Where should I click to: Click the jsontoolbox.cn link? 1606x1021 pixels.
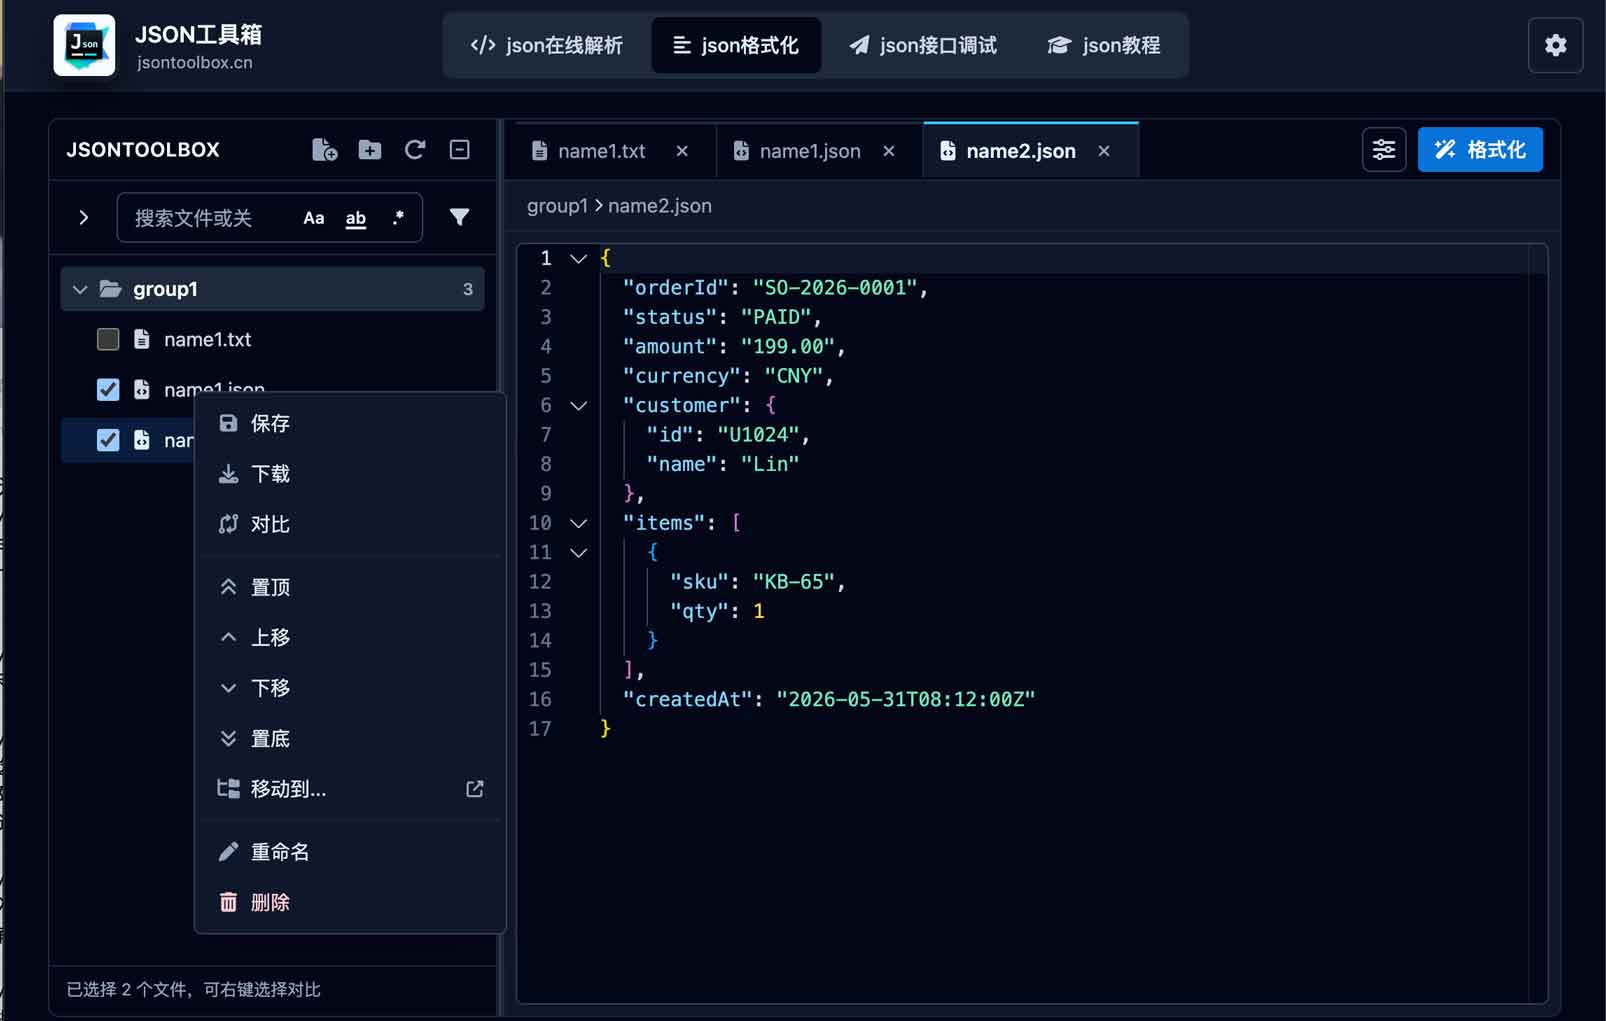pos(195,62)
